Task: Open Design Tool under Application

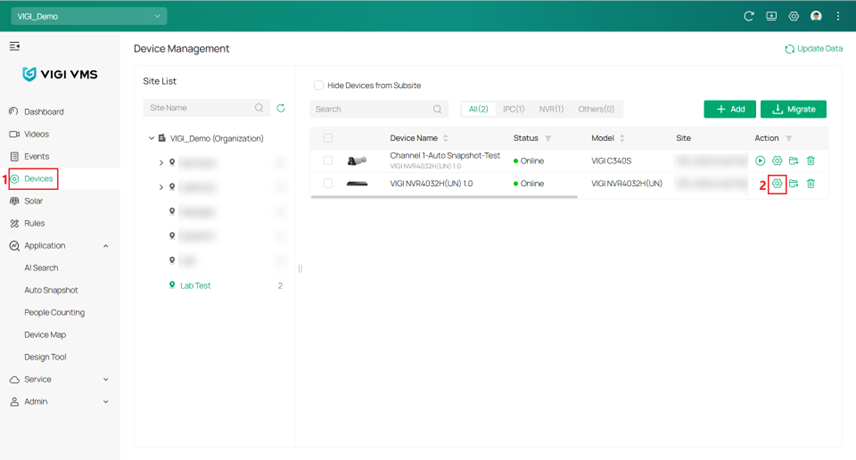Action: (x=45, y=357)
